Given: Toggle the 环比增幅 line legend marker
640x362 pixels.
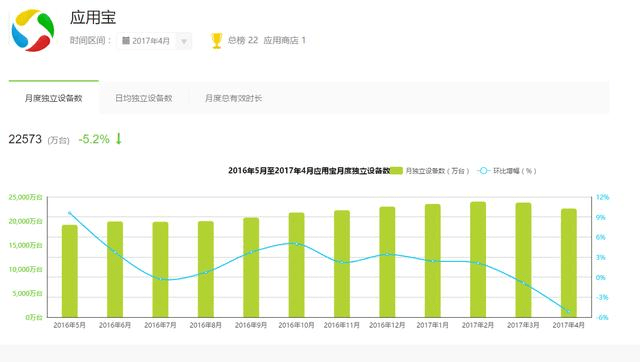Looking at the screenshot, I should 483,171.
